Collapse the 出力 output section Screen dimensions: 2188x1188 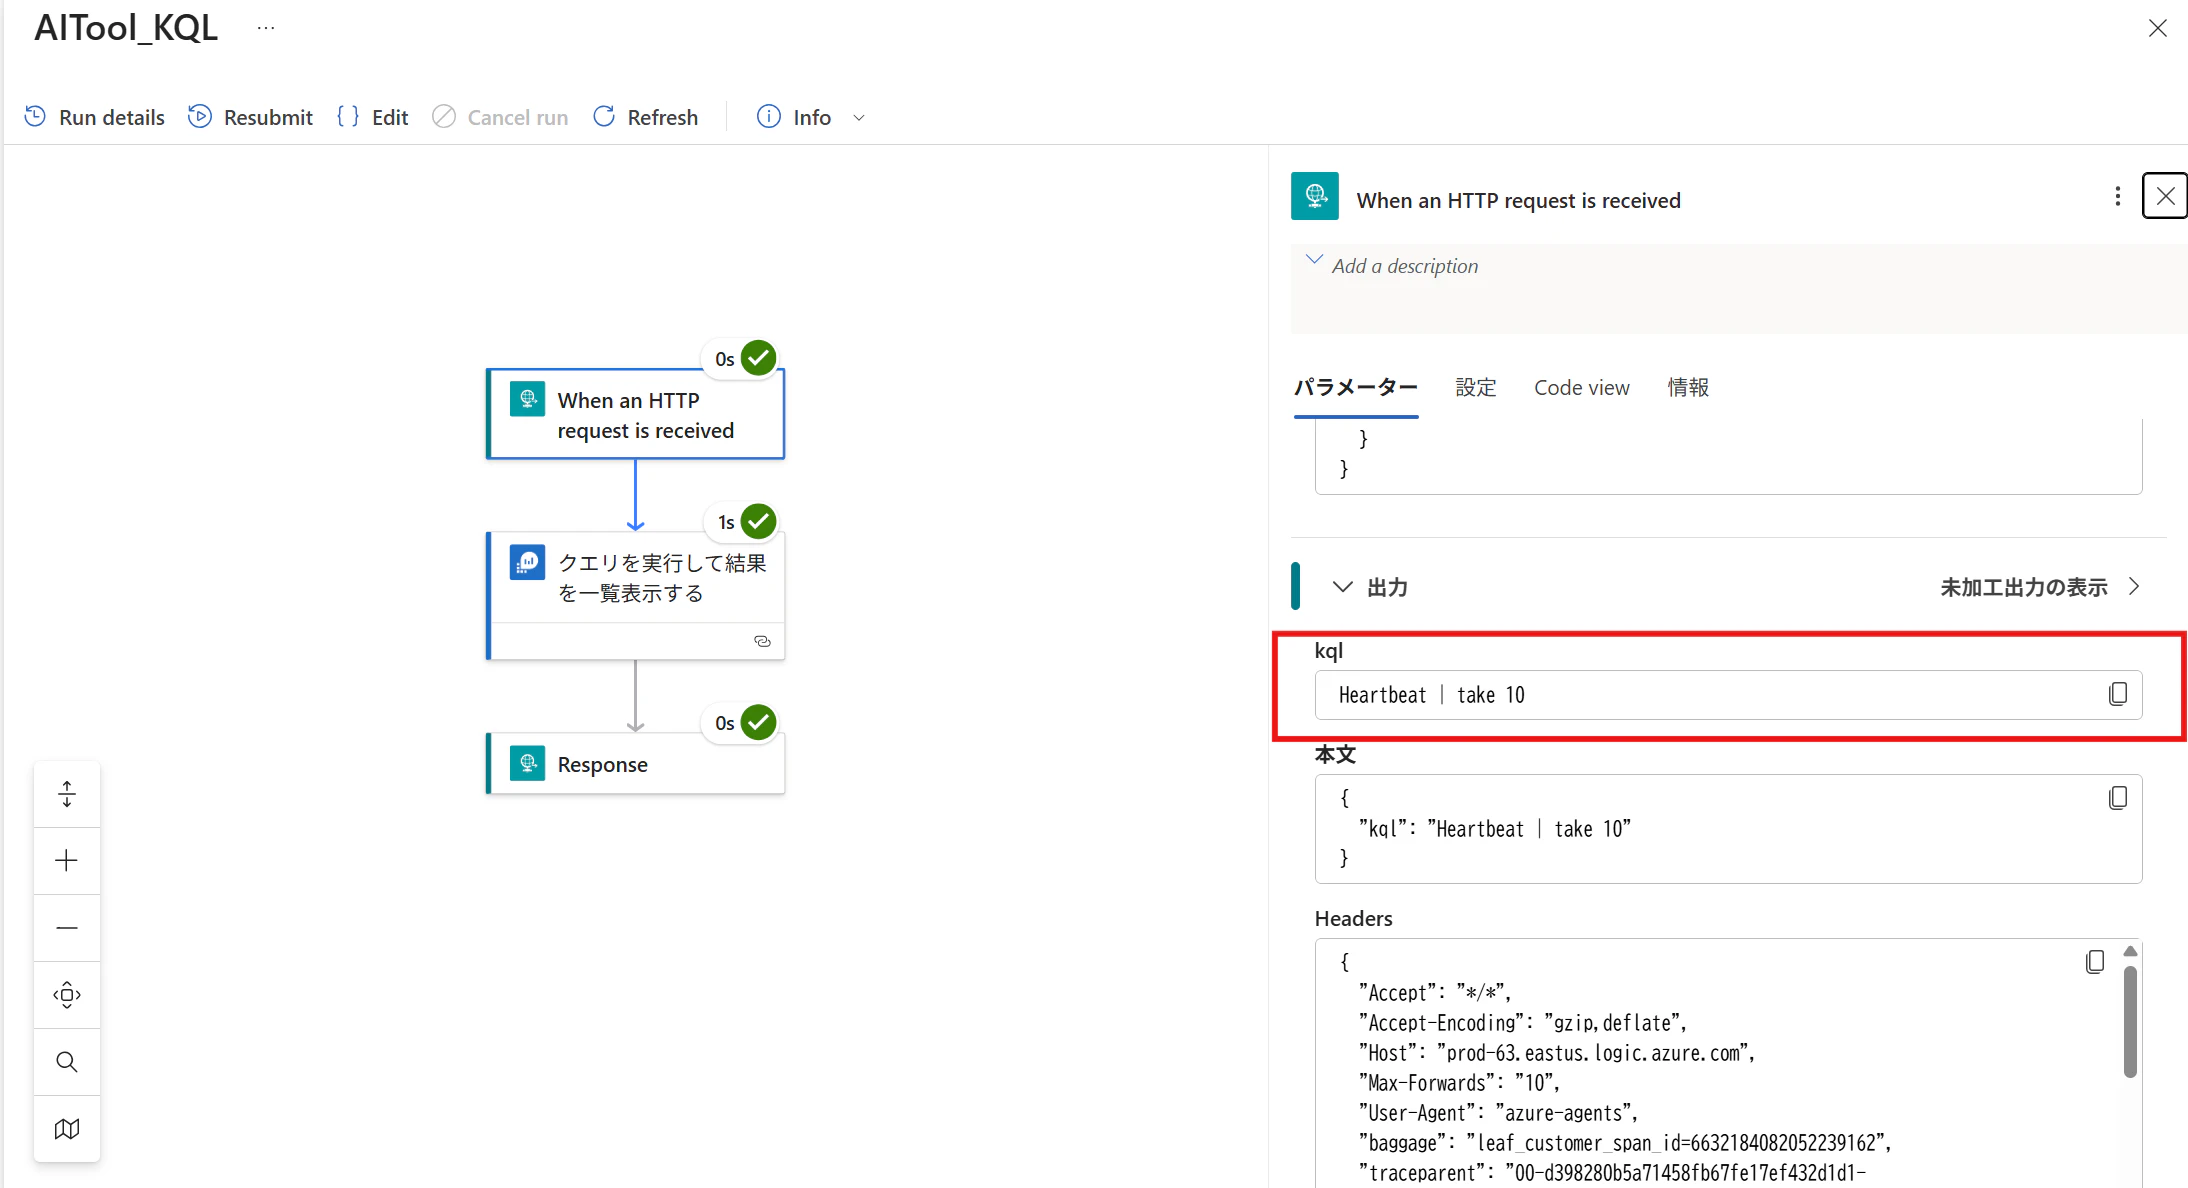click(x=1342, y=587)
